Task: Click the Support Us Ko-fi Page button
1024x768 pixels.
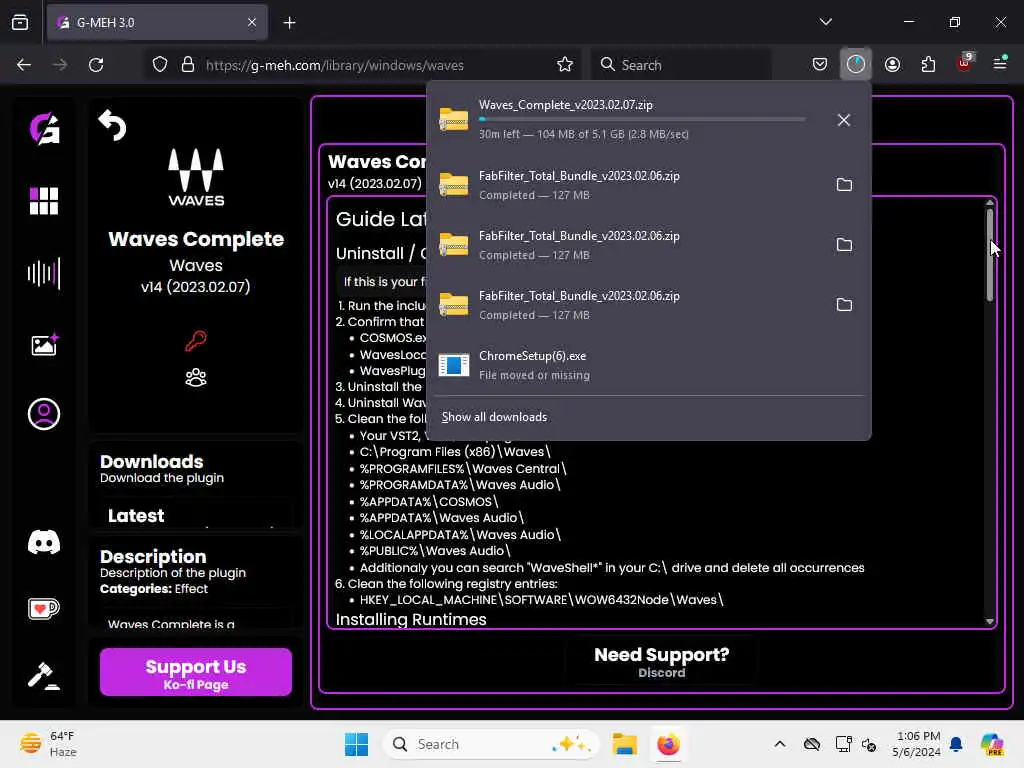Action: click(196, 672)
